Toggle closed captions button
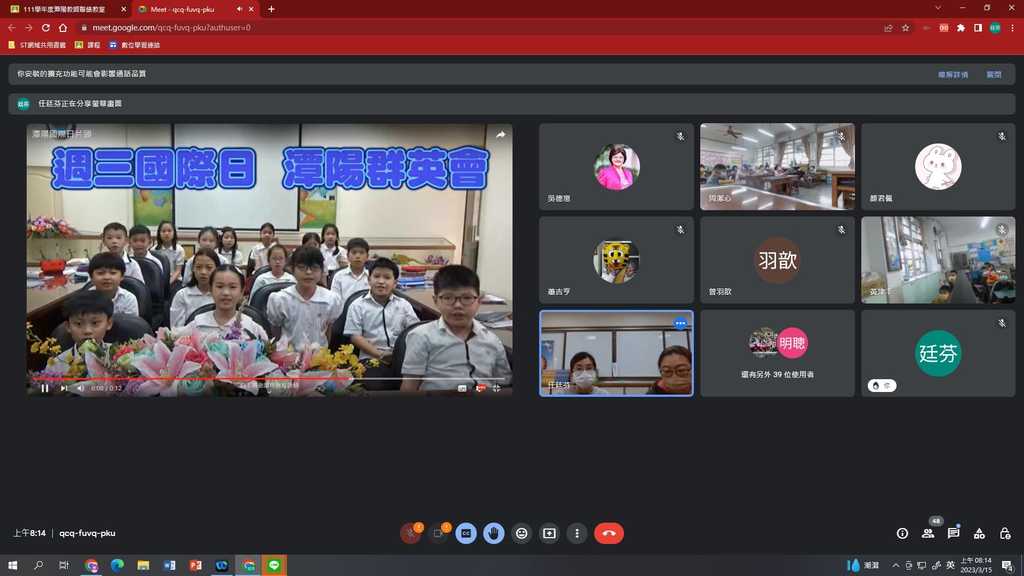The image size is (1024, 576). click(x=466, y=534)
